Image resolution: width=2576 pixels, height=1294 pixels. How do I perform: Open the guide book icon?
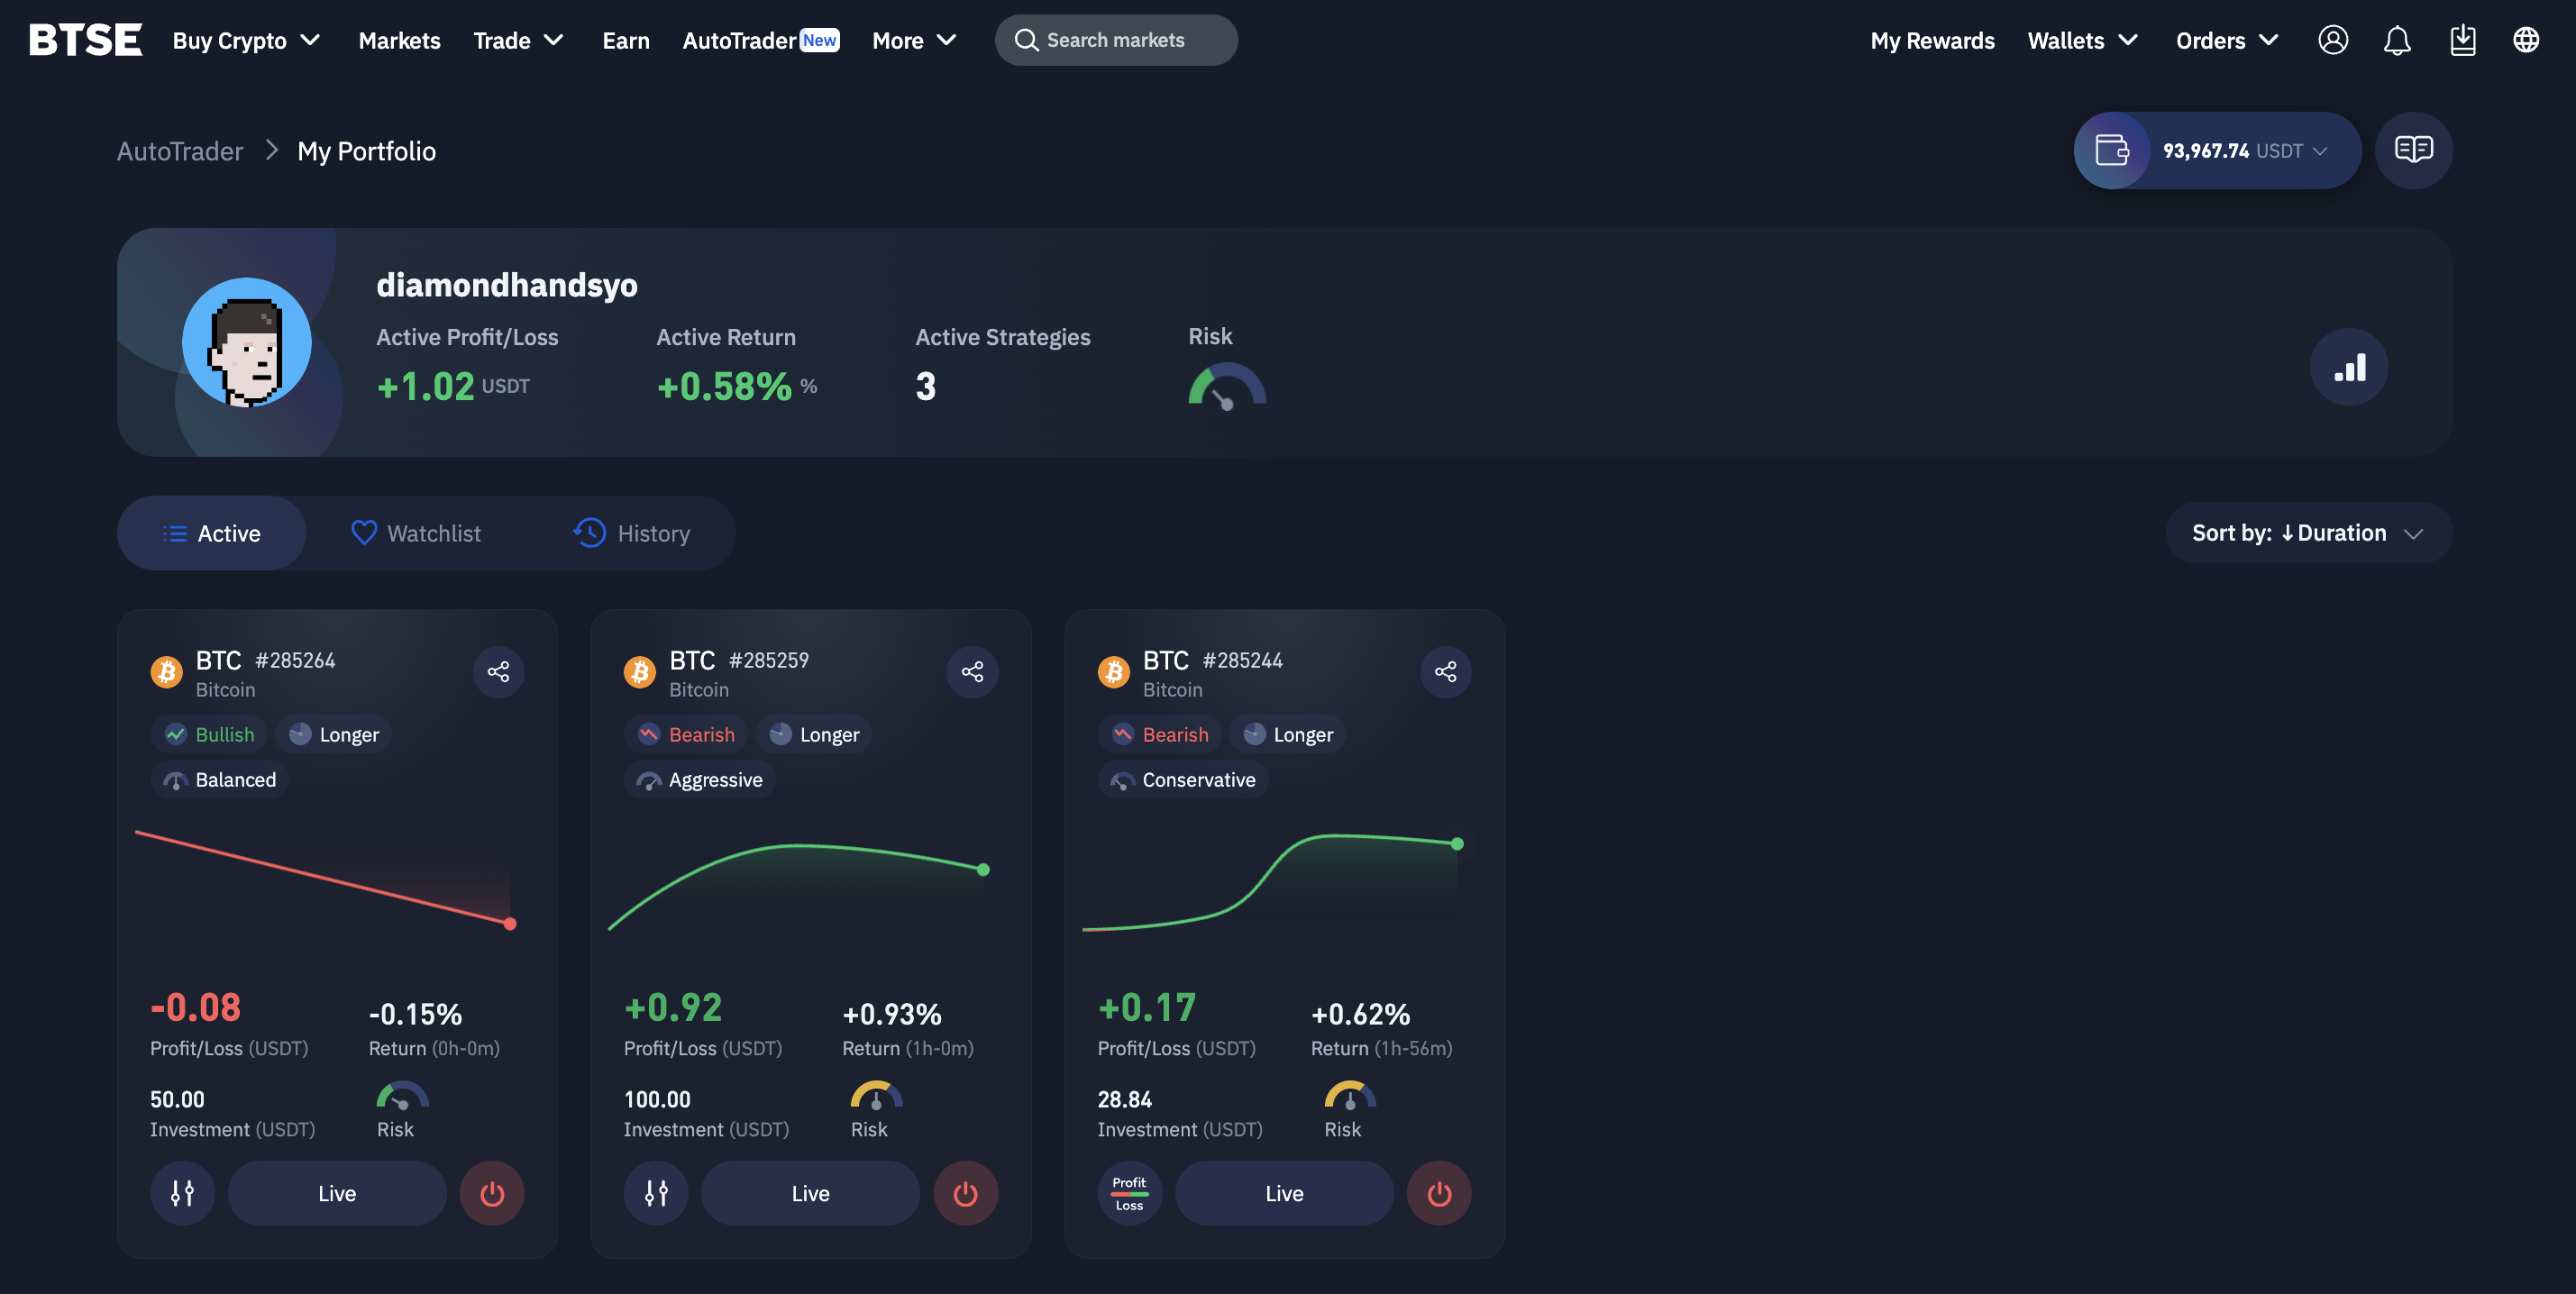click(x=2413, y=150)
